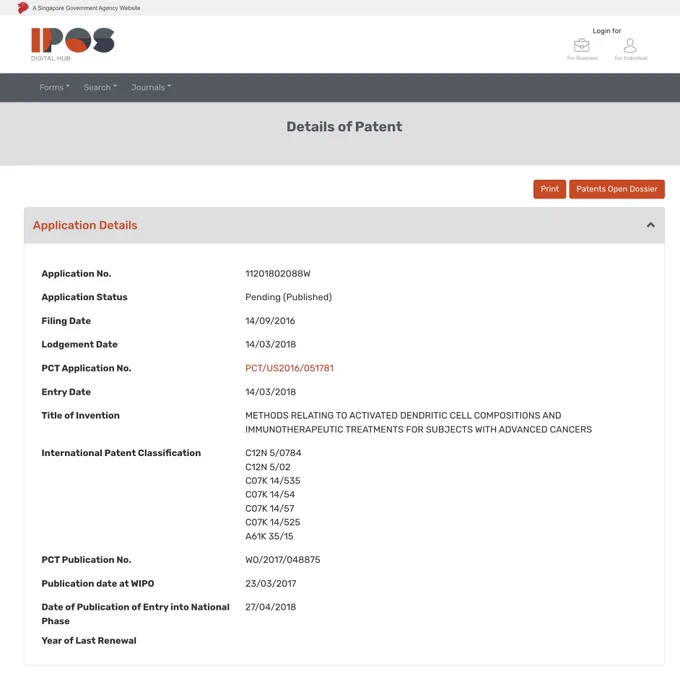This screenshot has height=674, width=680.
Task: Click the IPOS Digital Hub logo
Action: point(72,44)
